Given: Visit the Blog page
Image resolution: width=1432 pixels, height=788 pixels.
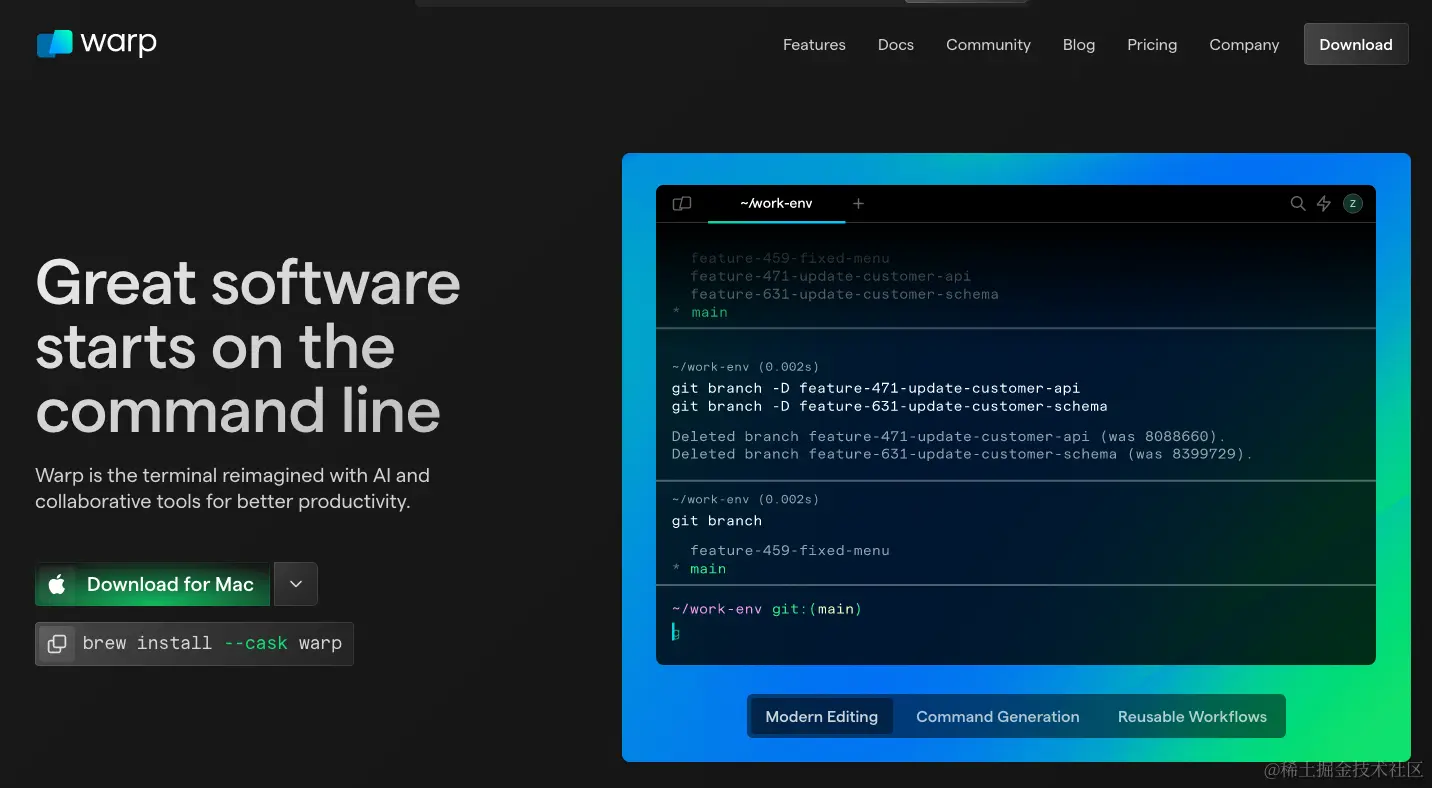Looking at the screenshot, I should 1079,44.
